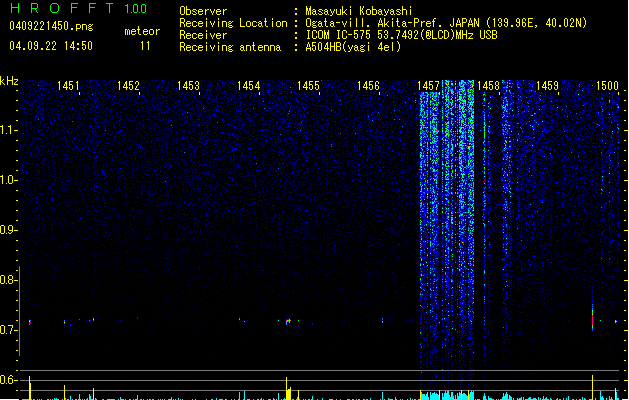The height and width of the screenshot is (400, 629).
Task: Click the 1.0 frequency axis label
Action: click(8, 180)
